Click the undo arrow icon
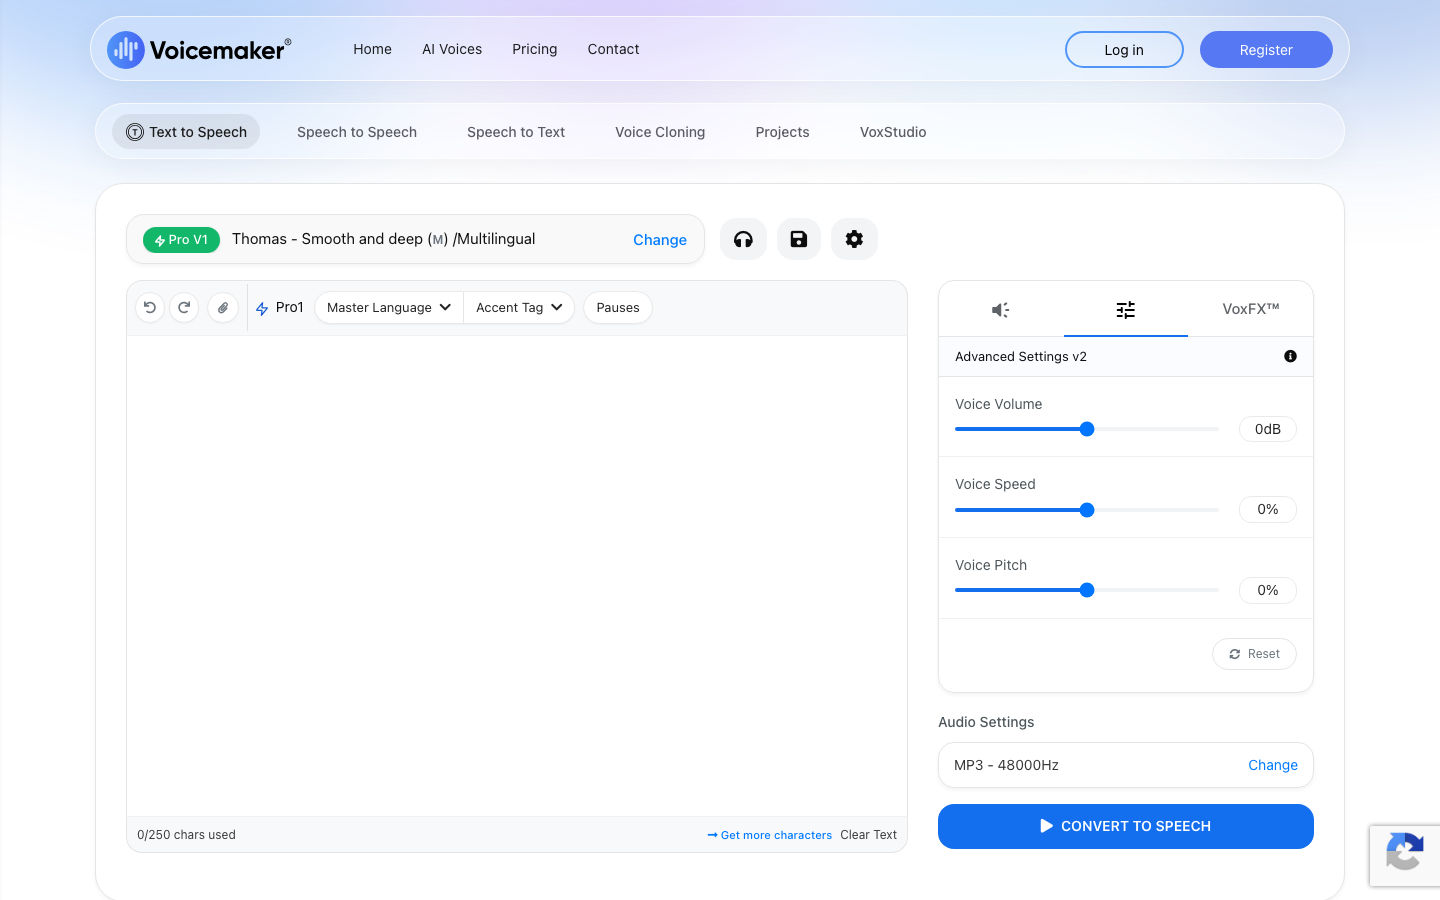1440x900 pixels. (x=150, y=308)
